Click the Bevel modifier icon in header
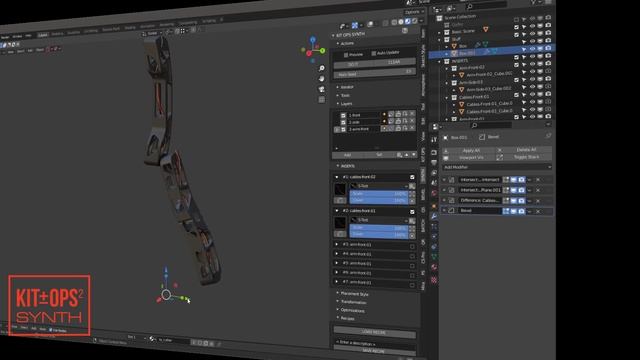This screenshot has height=360, width=640. click(482, 137)
